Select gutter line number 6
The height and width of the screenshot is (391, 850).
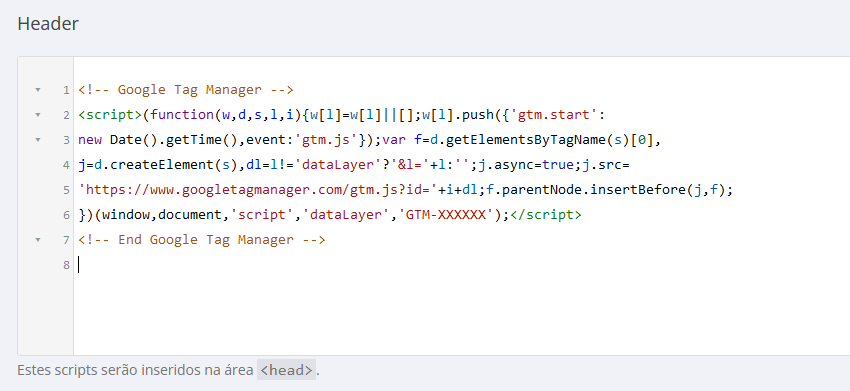66,215
